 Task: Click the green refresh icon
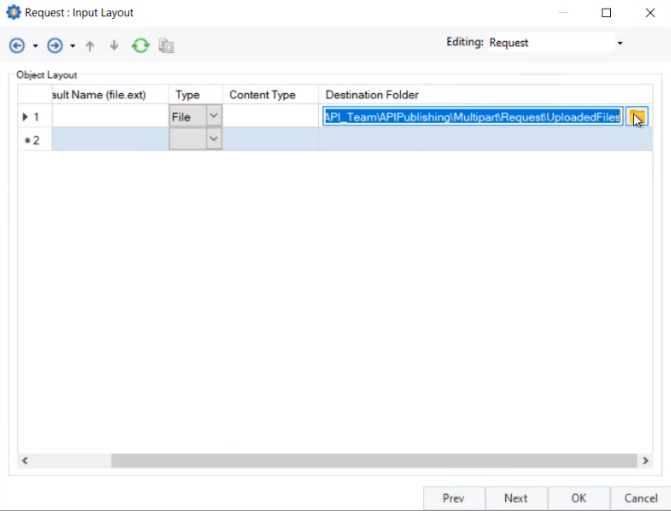coord(140,45)
